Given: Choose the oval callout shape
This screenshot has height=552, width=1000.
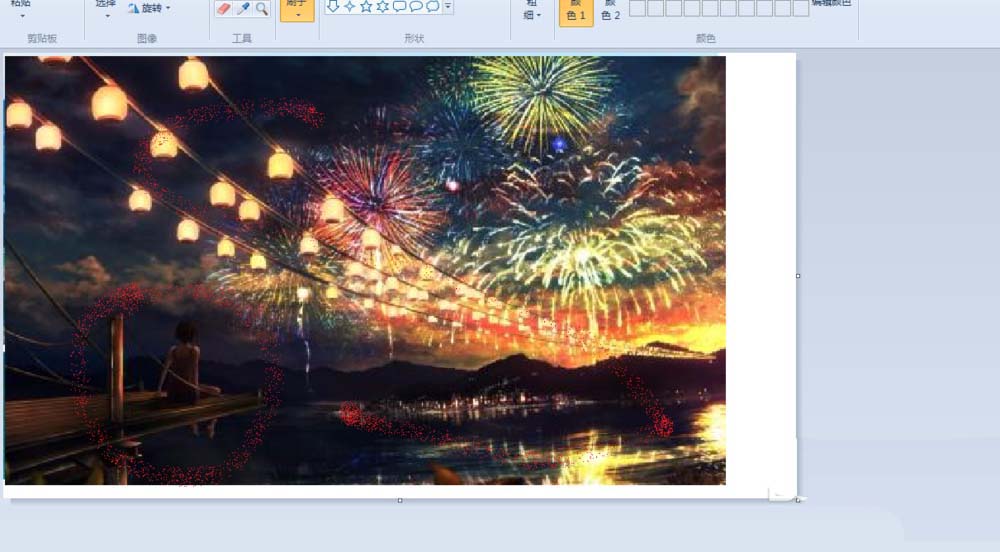Looking at the screenshot, I should point(416,6).
